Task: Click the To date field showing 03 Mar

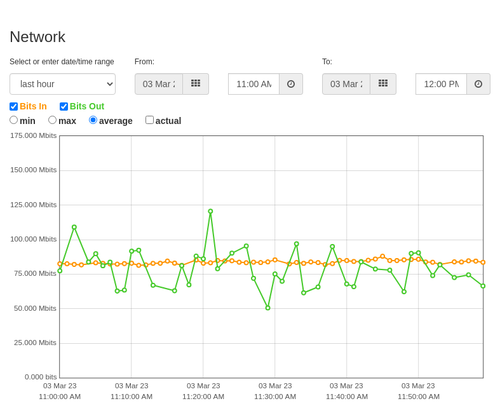Action: click(x=346, y=84)
